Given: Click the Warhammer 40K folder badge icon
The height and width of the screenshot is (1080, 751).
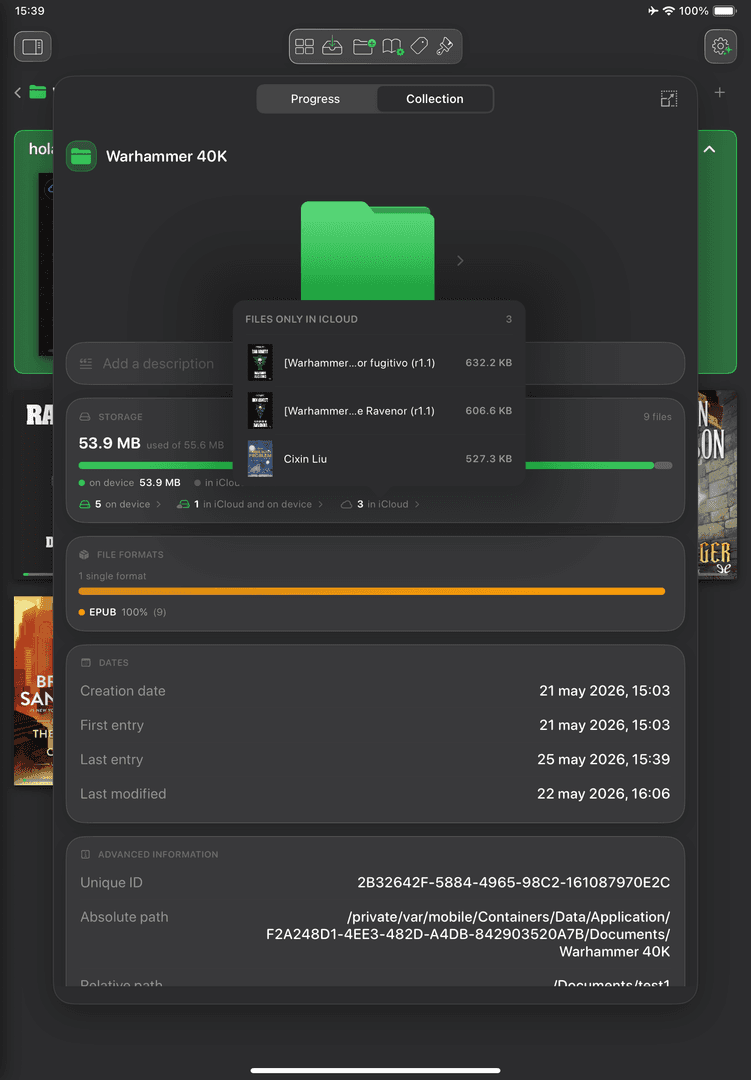Looking at the screenshot, I should 81,156.
